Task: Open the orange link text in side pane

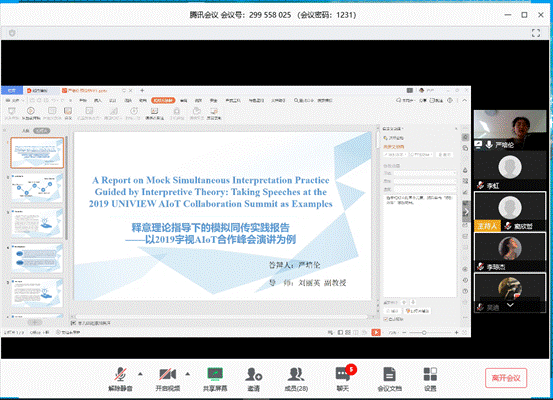Action: pyautogui.click(x=394, y=147)
